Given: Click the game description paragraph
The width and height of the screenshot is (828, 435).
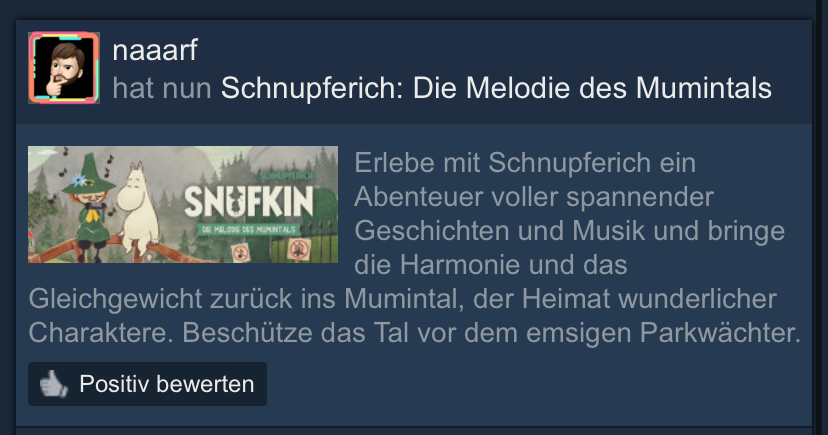Looking at the screenshot, I should point(415,248).
